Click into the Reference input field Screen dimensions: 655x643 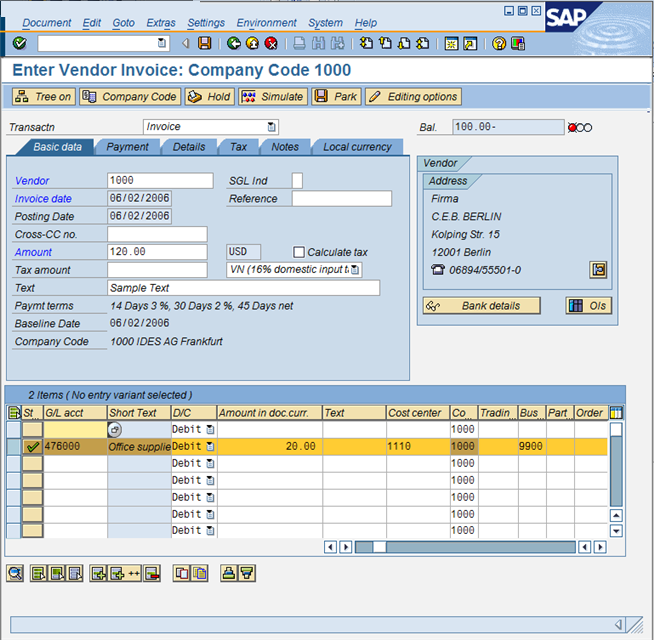341,199
